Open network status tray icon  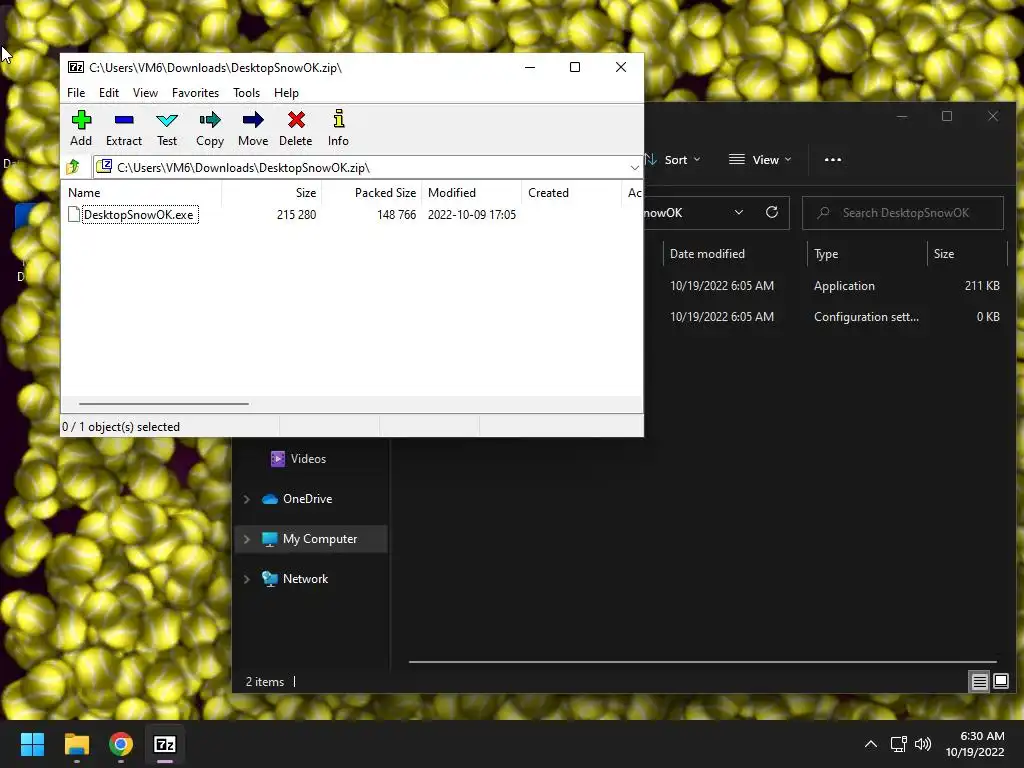899,744
